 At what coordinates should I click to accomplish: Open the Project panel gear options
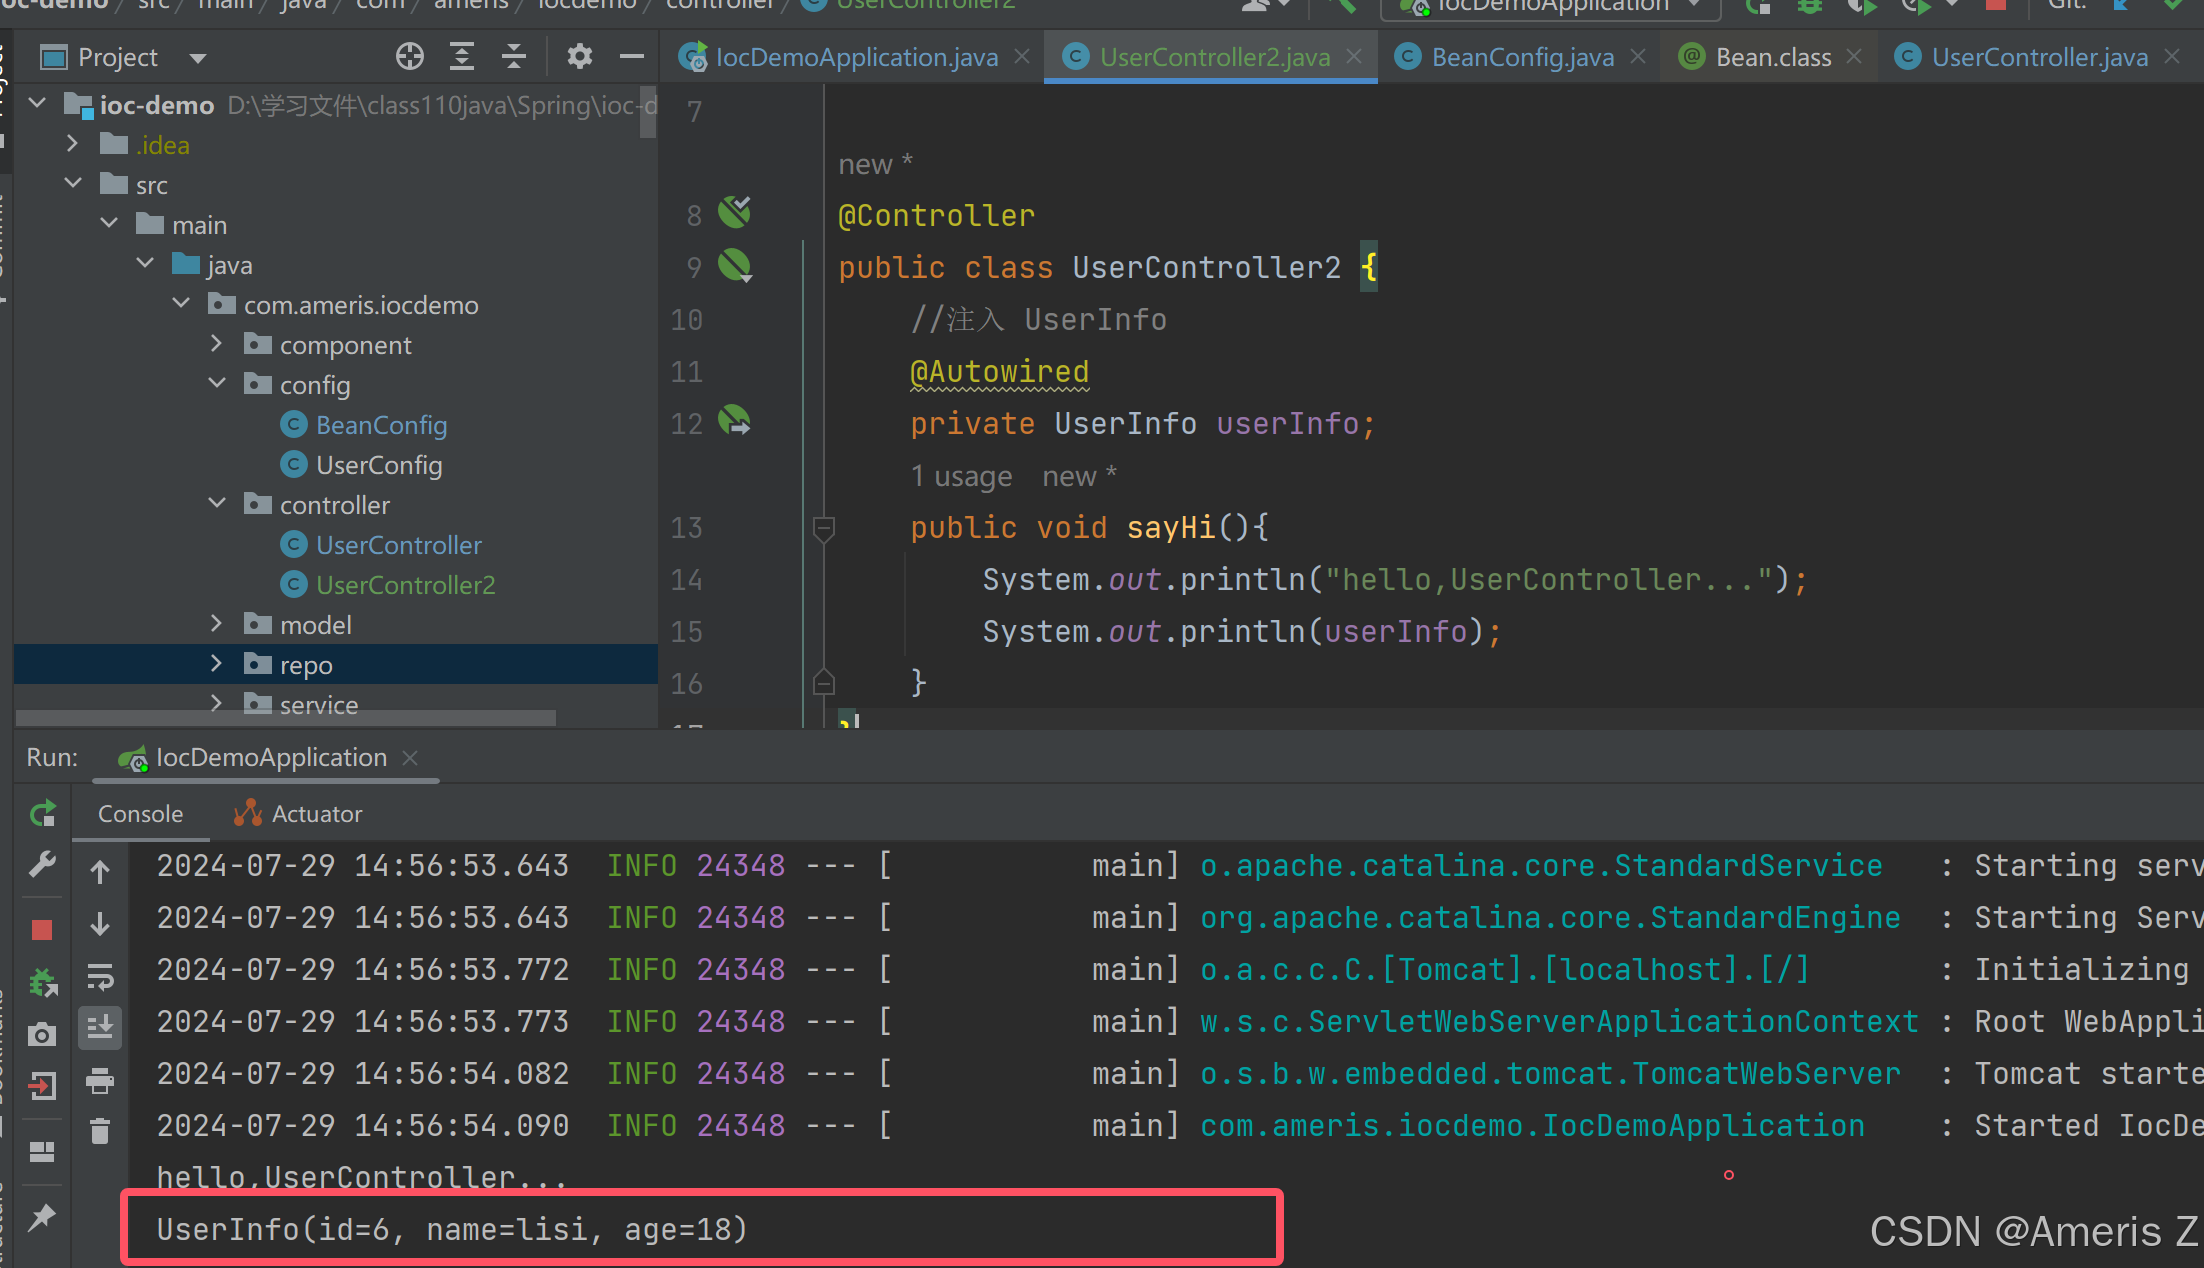coord(579,57)
